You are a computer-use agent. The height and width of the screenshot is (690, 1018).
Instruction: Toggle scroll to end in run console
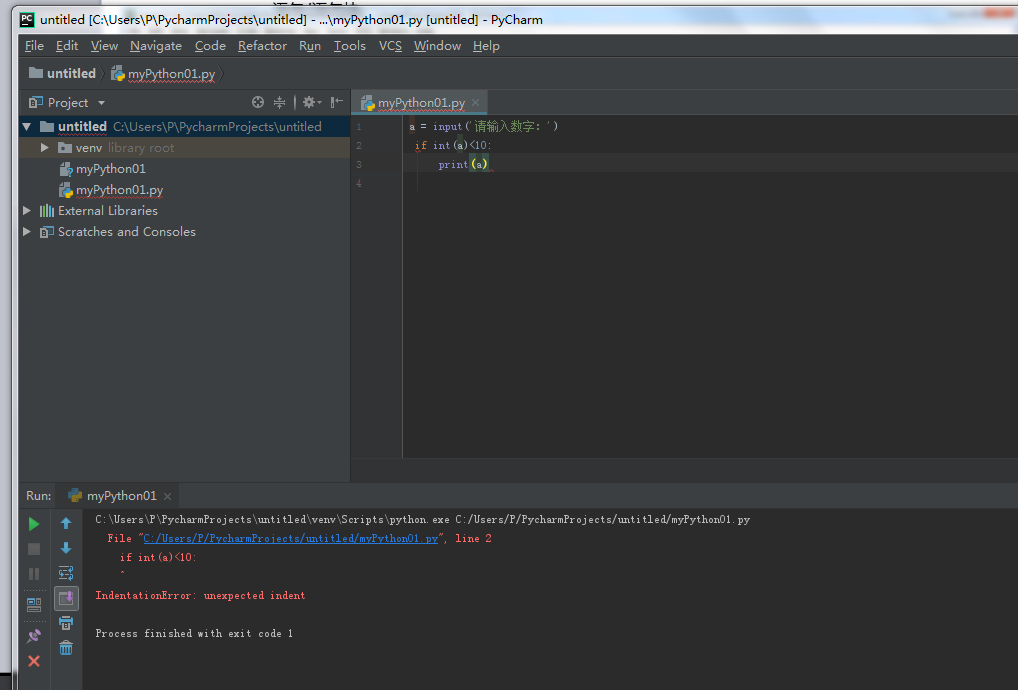coord(66,598)
